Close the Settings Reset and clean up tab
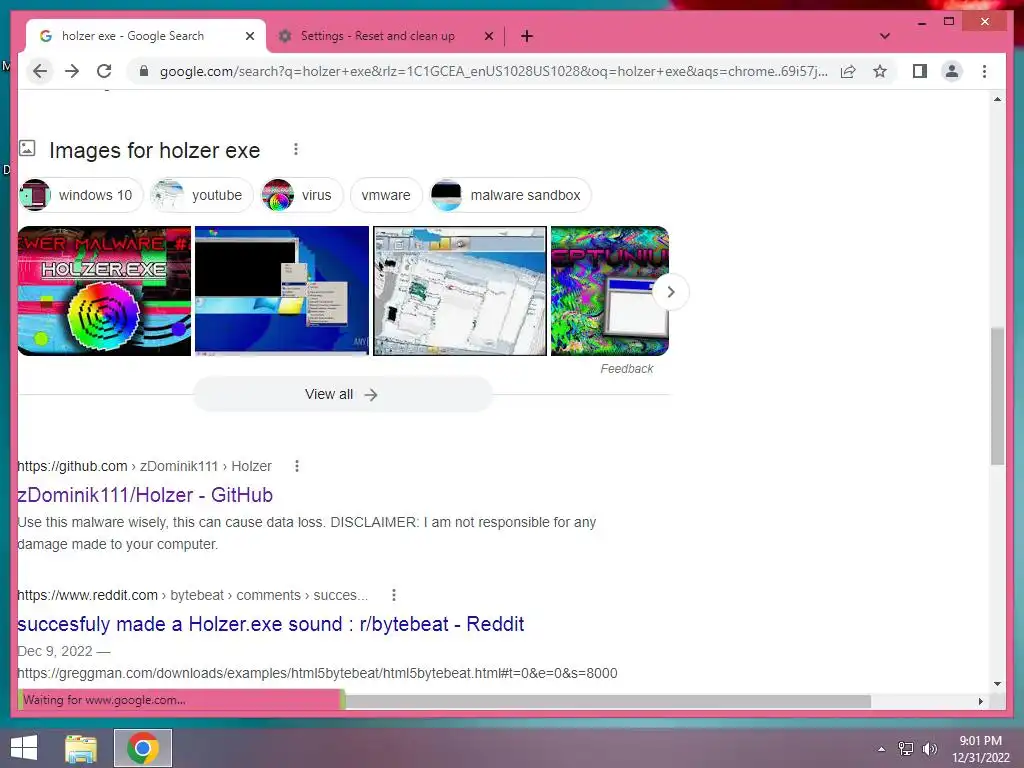This screenshot has height=768, width=1024. (x=488, y=37)
